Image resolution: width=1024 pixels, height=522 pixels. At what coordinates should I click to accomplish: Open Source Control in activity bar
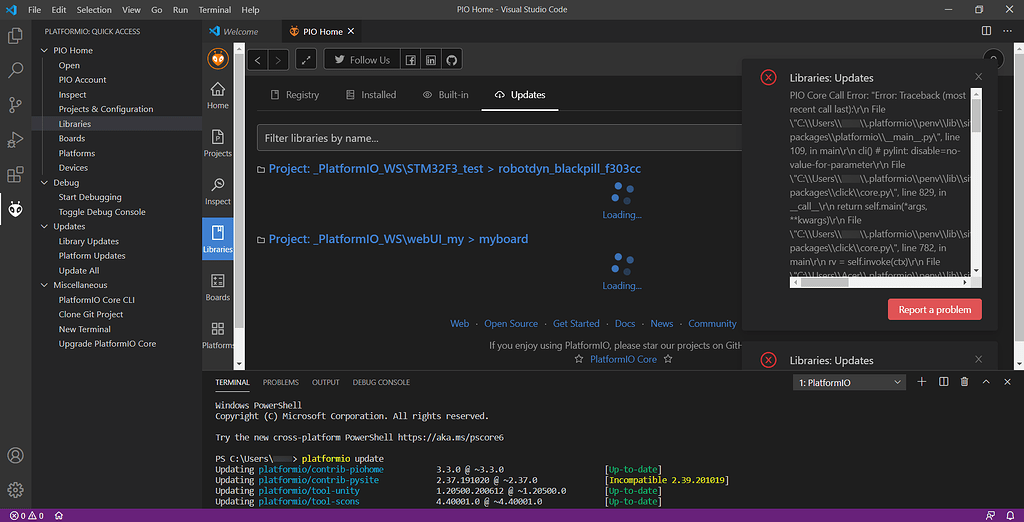pos(16,105)
